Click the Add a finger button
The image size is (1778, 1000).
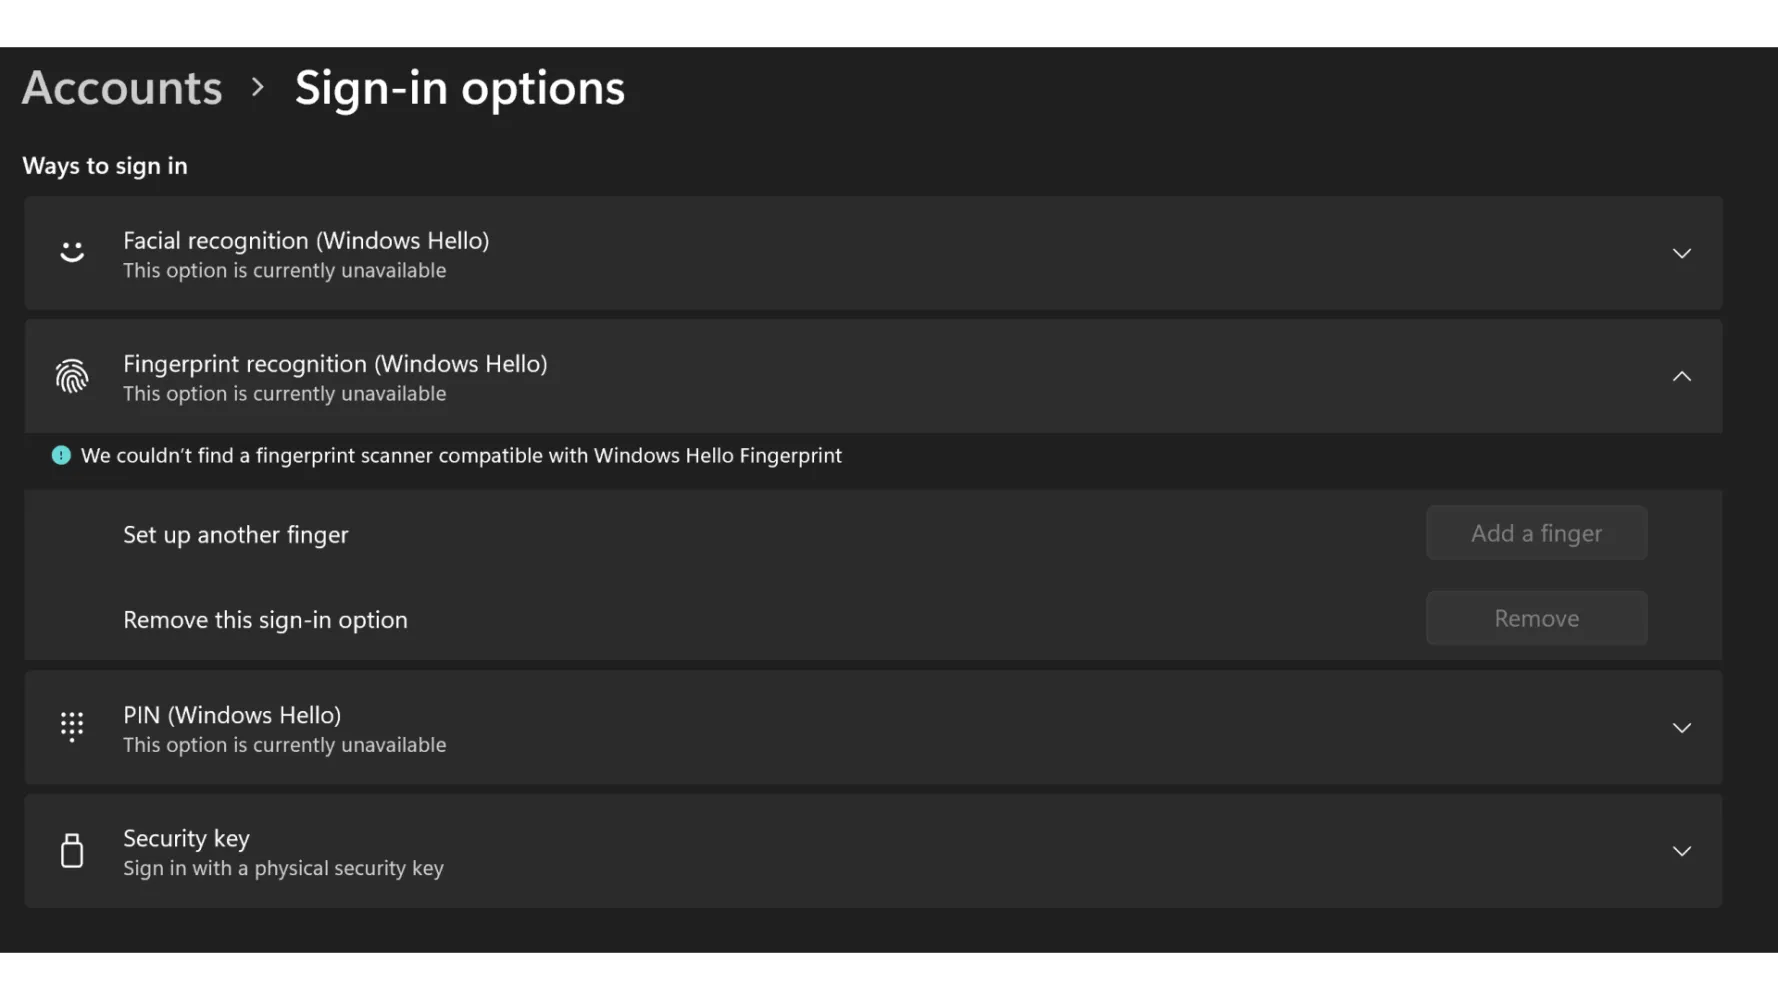[x=1536, y=533]
